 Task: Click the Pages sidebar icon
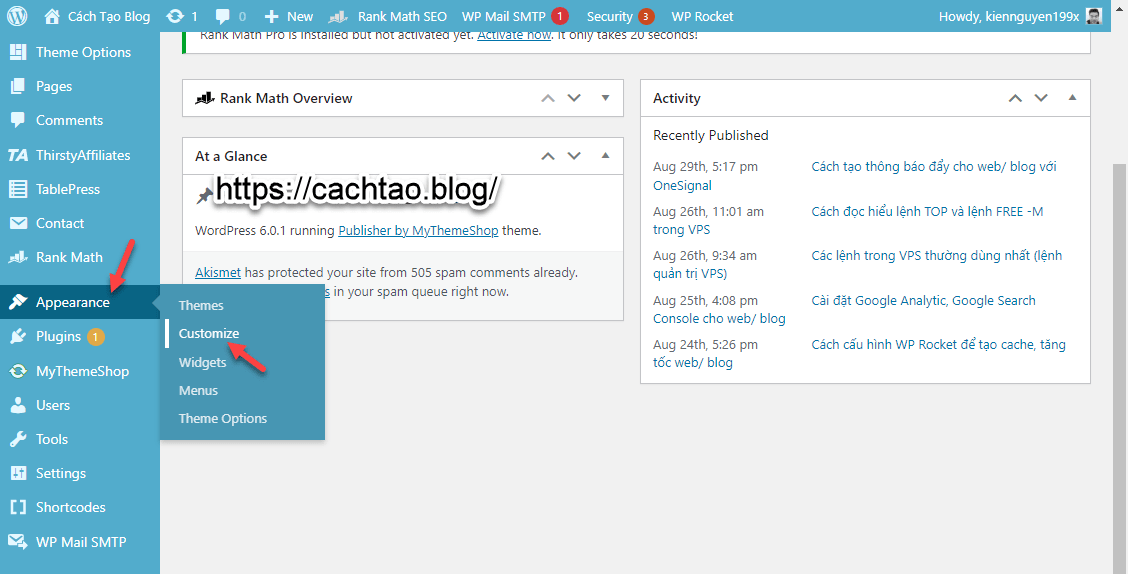[18, 86]
